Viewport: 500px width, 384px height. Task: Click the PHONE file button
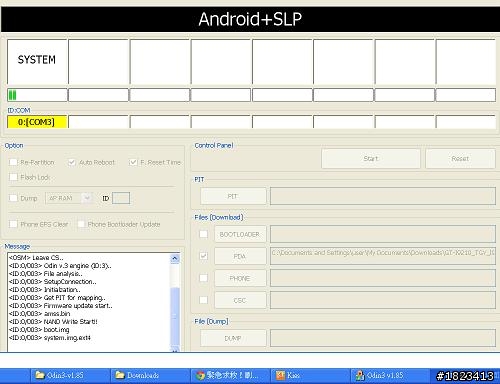240,278
